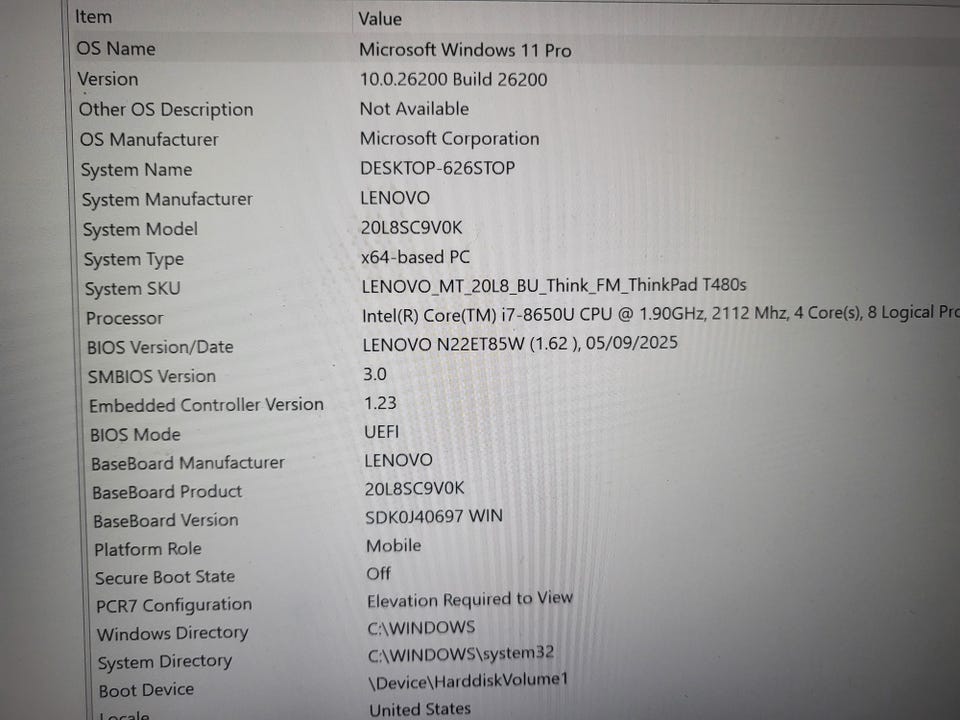
Task: Select the Platform Role row label
Action: point(148,549)
